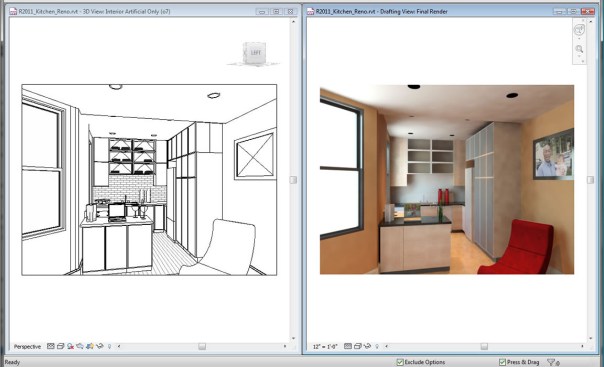The height and width of the screenshot is (367, 604).
Task: Click Temporary Hide/Isolate glasses in 3D view
Action: pyautogui.click(x=100, y=346)
